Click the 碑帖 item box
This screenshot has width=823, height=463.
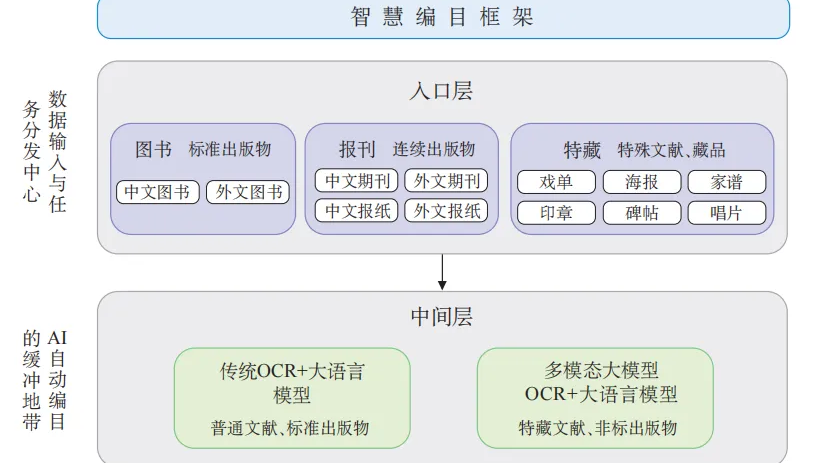click(641, 213)
